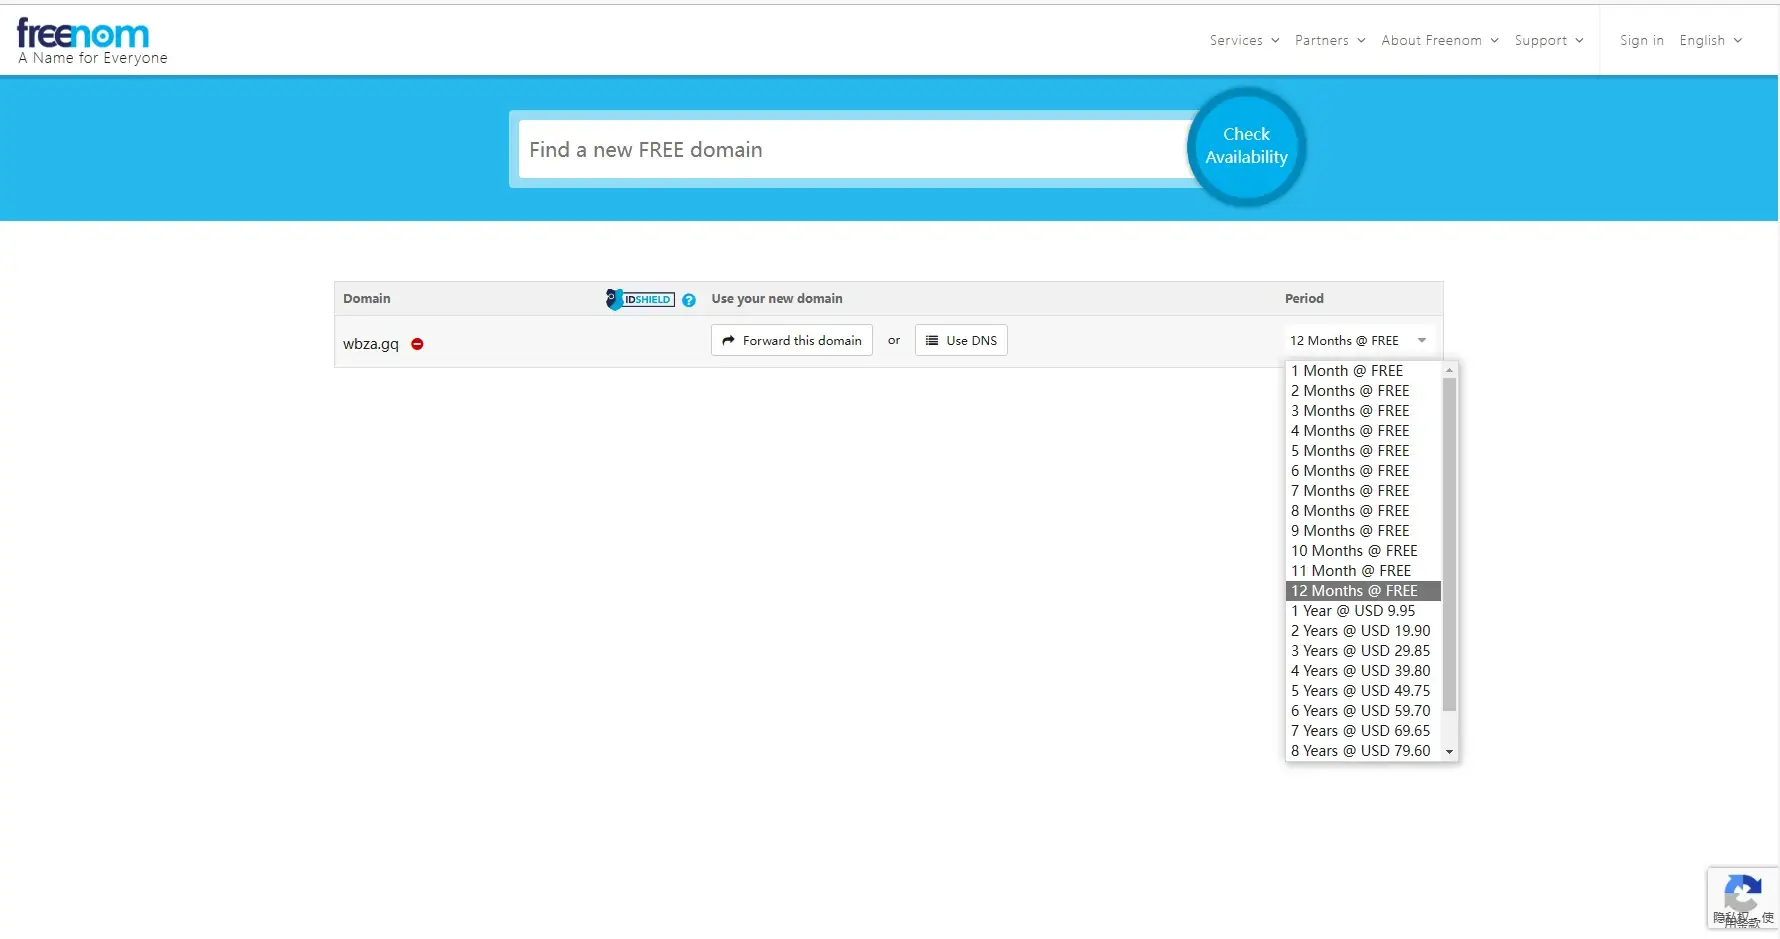
Task: Expand the About Freenom menu
Action: 1439,41
